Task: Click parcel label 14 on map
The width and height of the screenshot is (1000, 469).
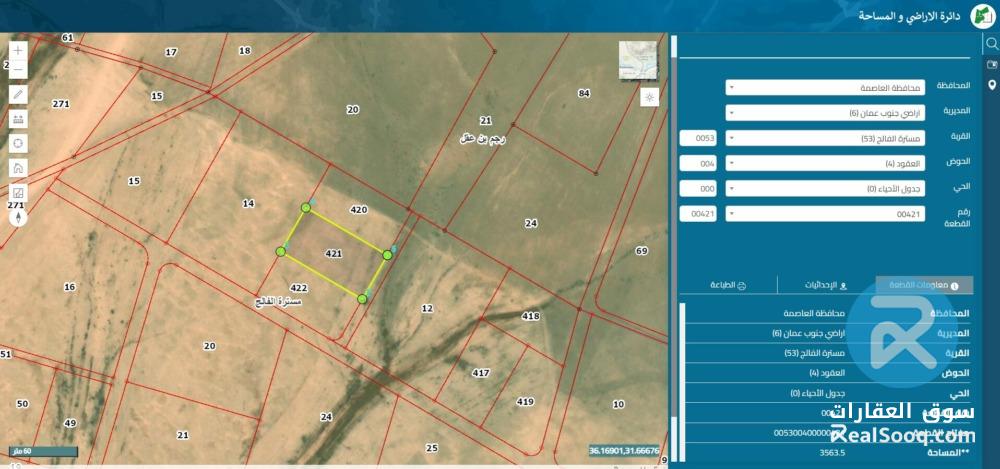Action: coord(249,203)
